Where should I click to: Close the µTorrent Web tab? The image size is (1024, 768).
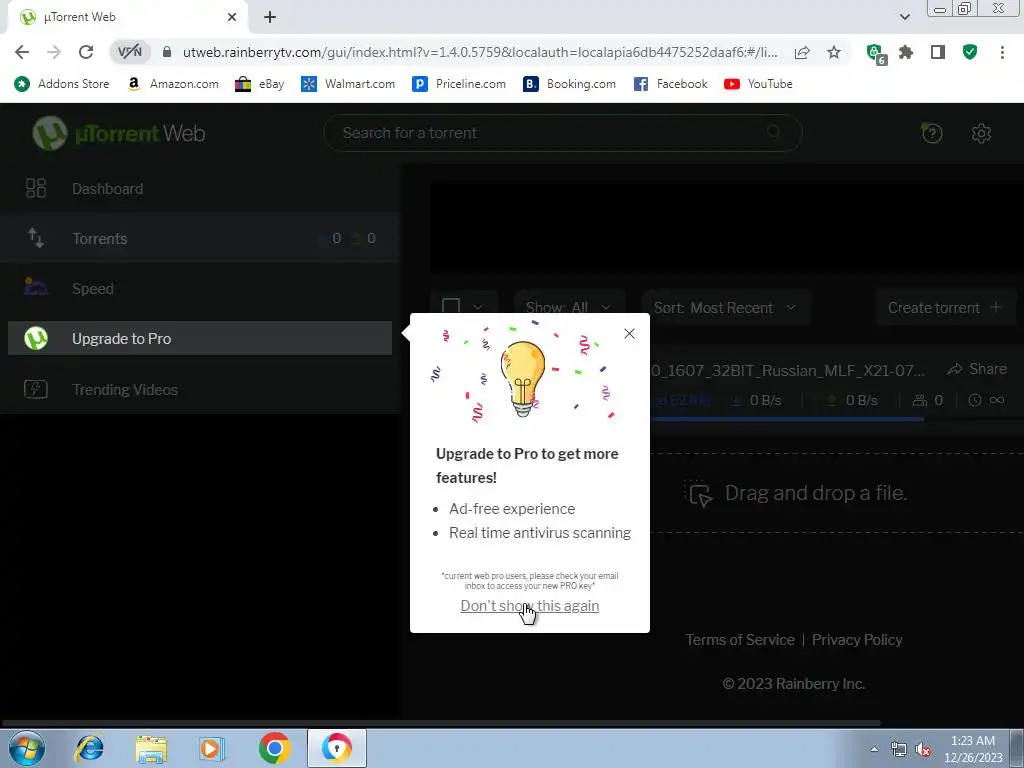point(232,17)
